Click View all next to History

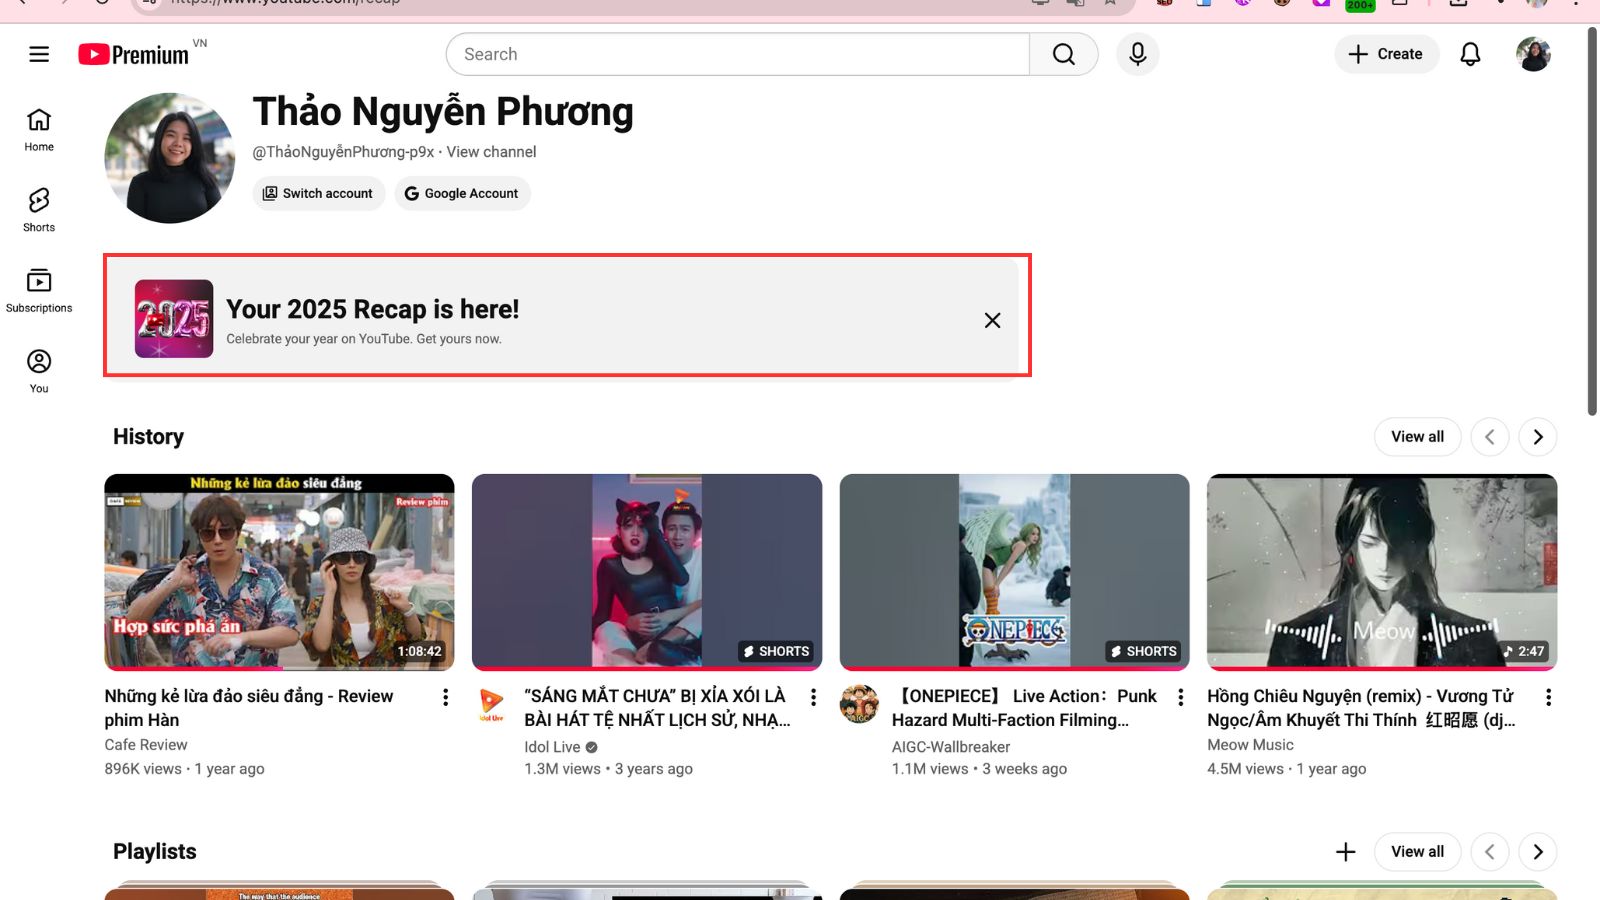(x=1417, y=436)
